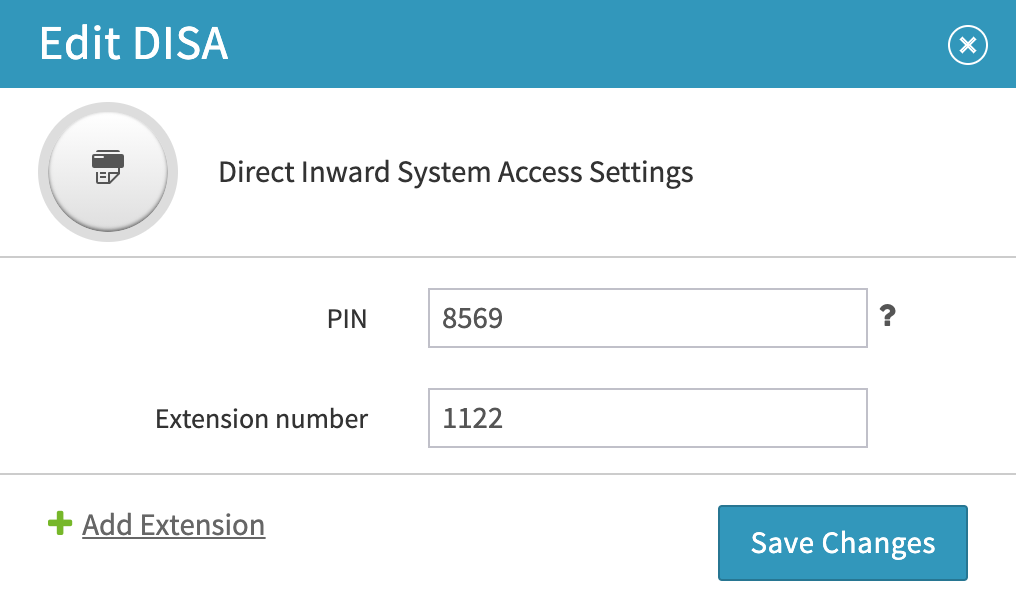Click the Direct Inward System Access Settings heading

(456, 172)
